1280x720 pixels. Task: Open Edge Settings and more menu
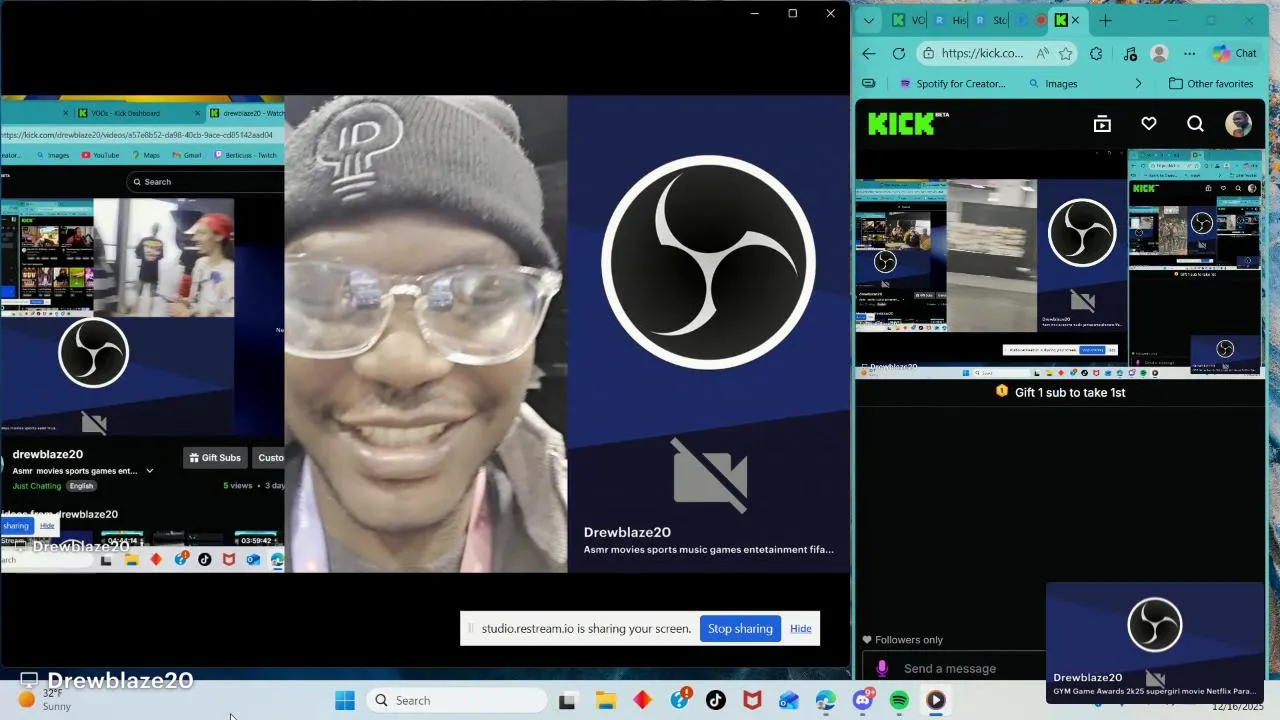[1189, 54]
